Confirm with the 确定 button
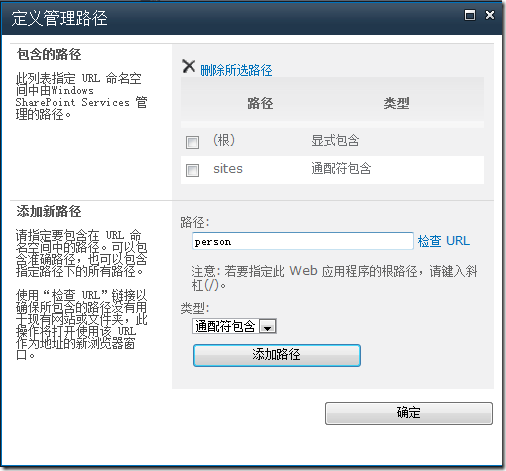Screen dimensions: 506x471 [409, 413]
